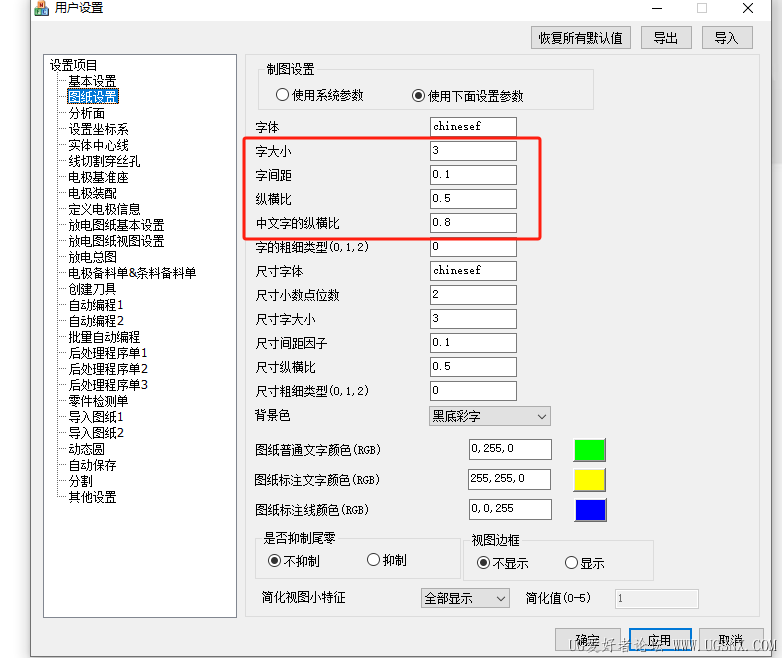The height and width of the screenshot is (658, 782).
Task: Click the green 图纸普通文字颜色 swatch
Action: coord(590,450)
